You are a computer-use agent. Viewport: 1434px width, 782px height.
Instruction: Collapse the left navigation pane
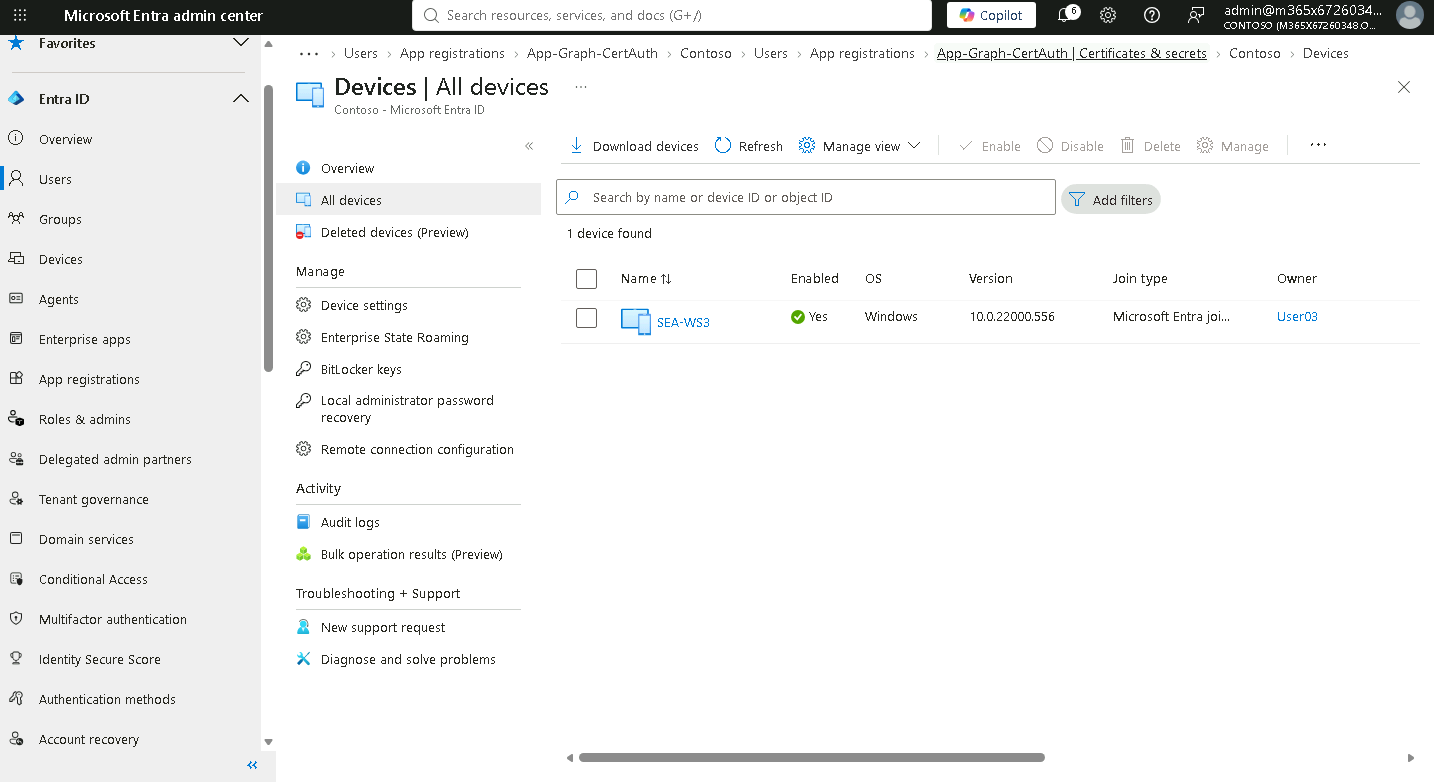(x=253, y=765)
